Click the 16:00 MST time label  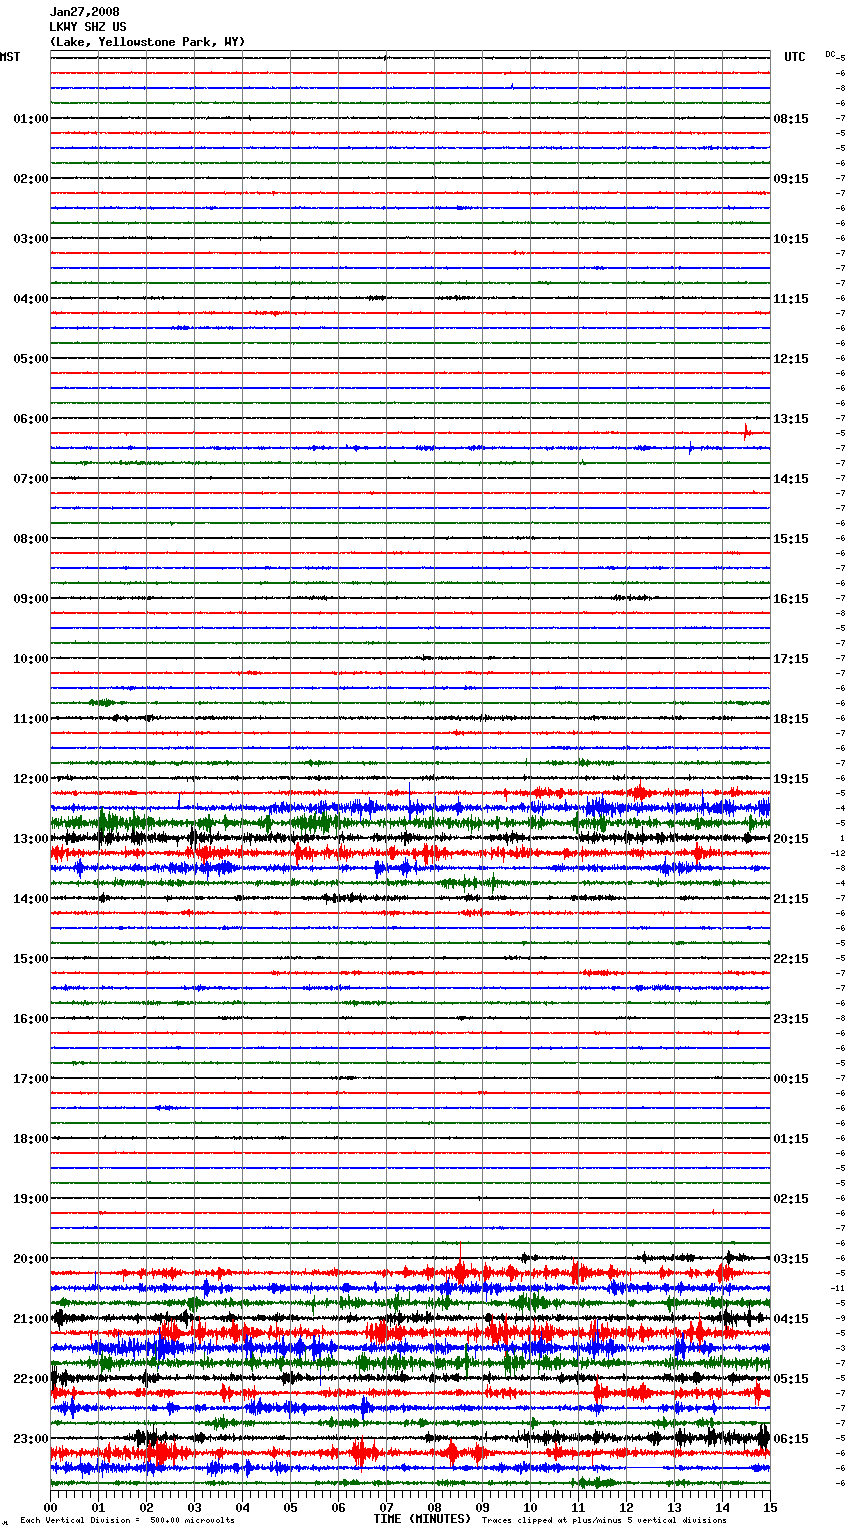click(31, 1019)
